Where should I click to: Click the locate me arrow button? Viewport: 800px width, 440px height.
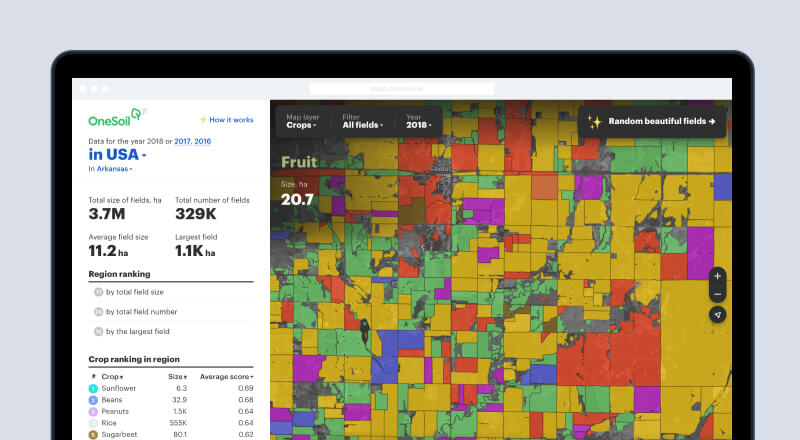[x=717, y=315]
